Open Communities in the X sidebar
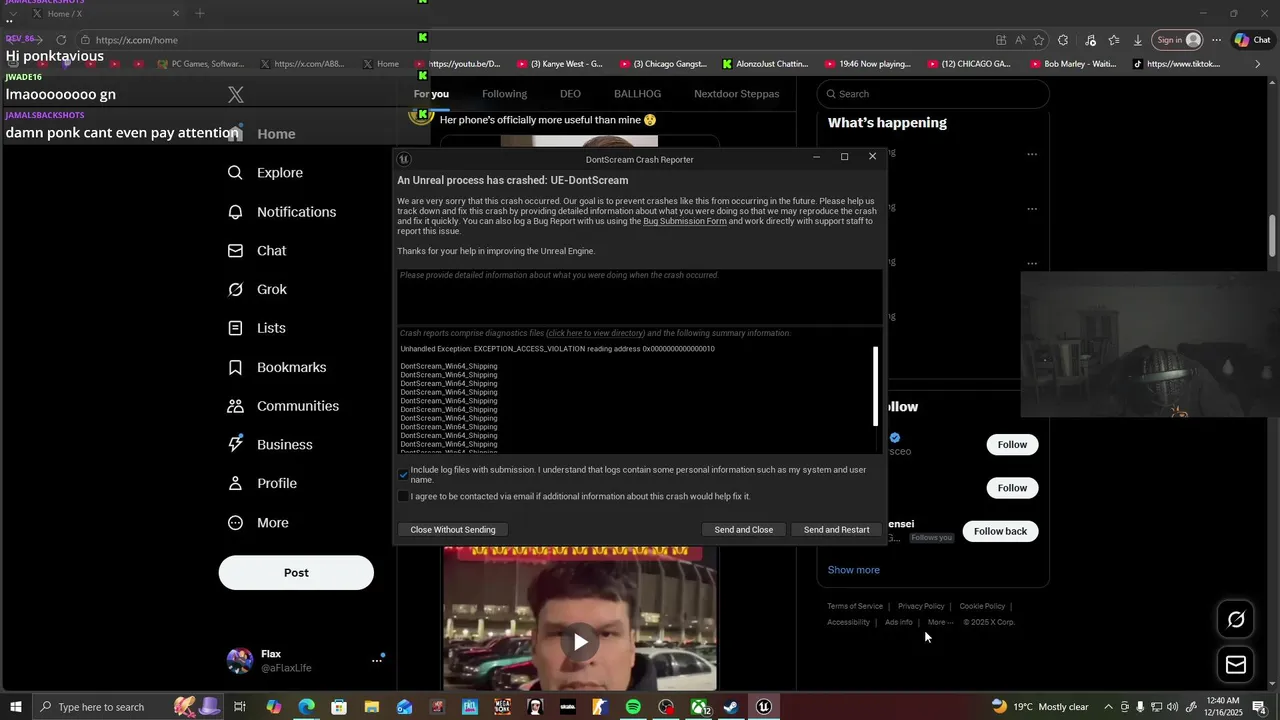 [283, 406]
